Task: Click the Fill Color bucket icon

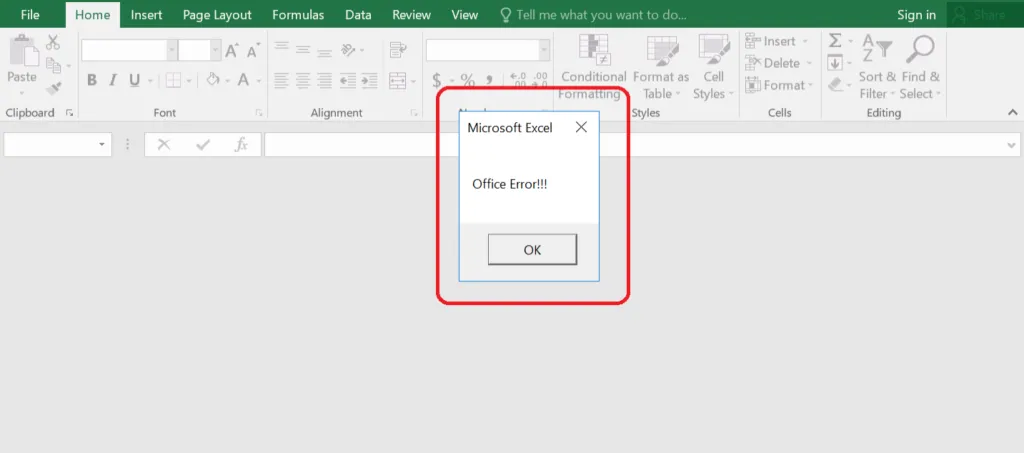Action: pyautogui.click(x=212, y=80)
